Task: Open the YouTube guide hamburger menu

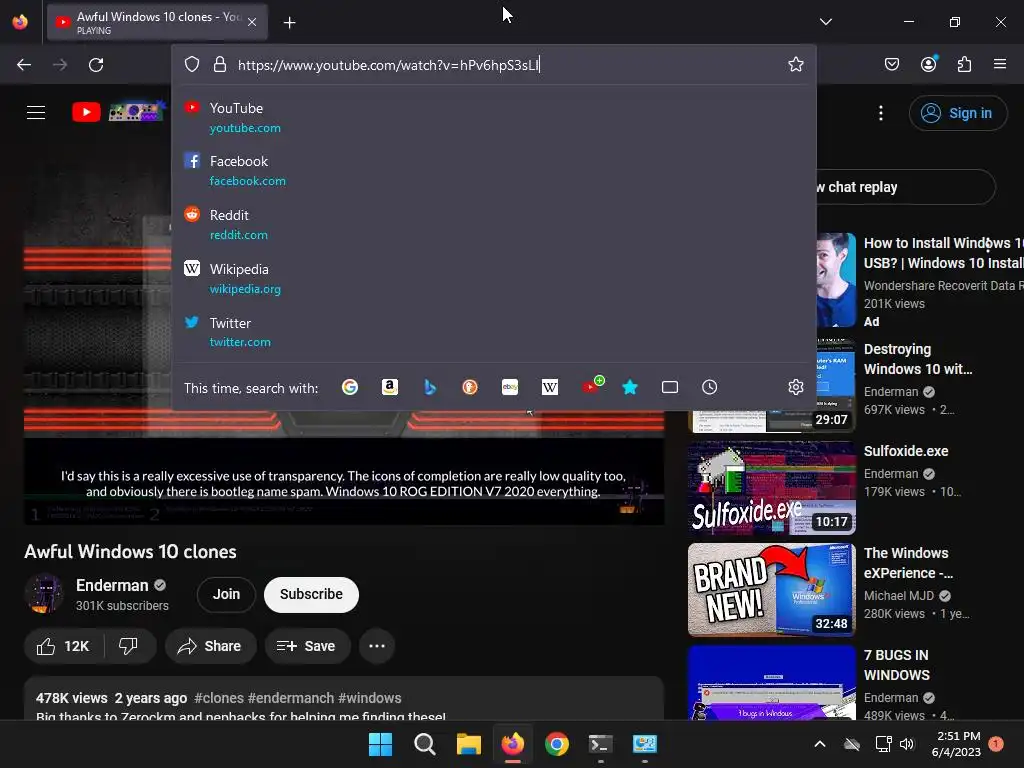Action: pyautogui.click(x=36, y=112)
